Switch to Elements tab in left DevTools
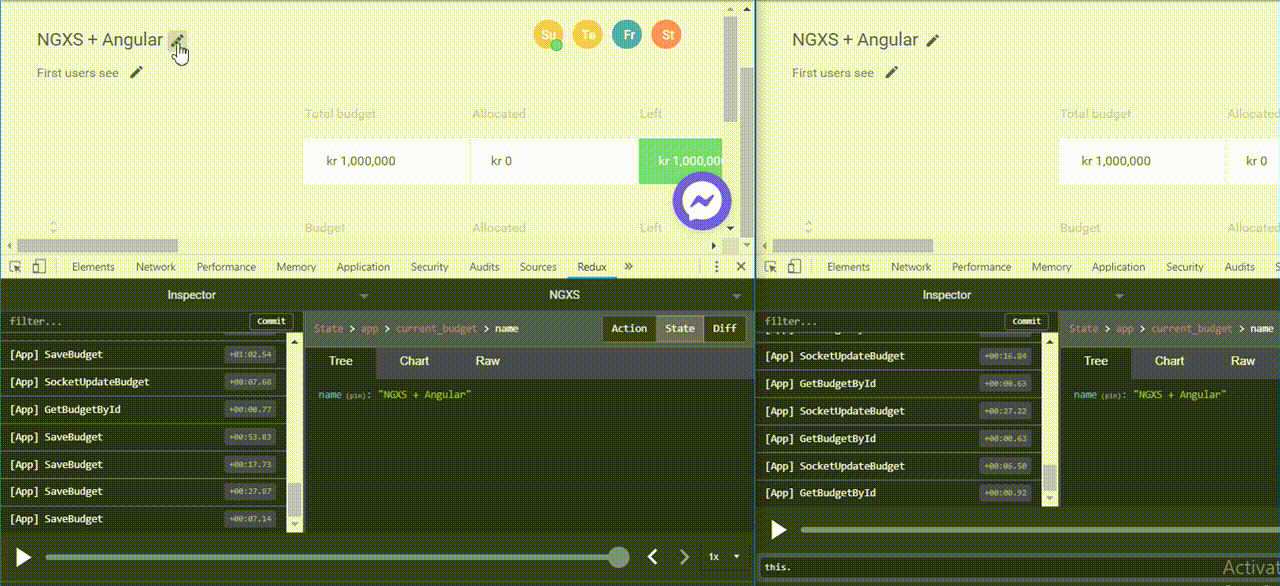Screen dimensions: 1280x586 pyautogui.click(x=93, y=267)
